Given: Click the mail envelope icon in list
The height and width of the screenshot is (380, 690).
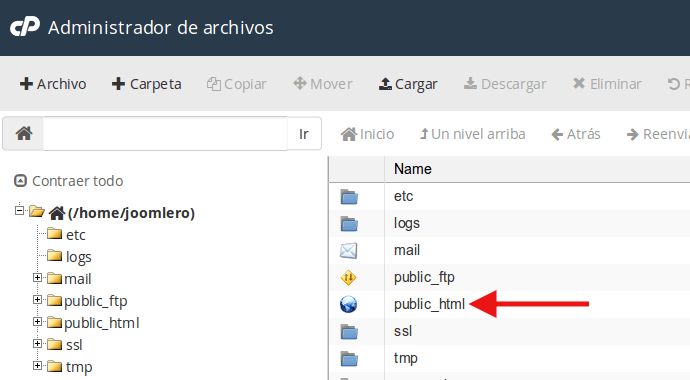Looking at the screenshot, I should coord(349,251).
